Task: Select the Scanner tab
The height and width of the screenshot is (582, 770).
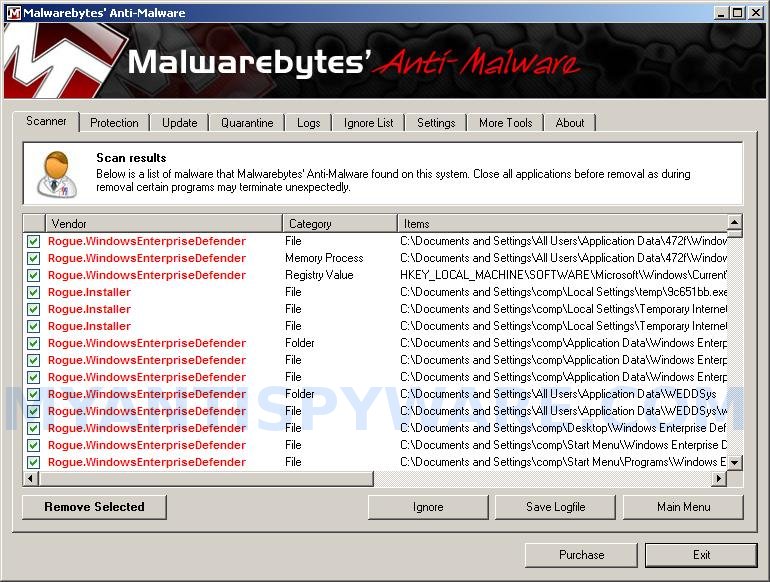Action: (x=46, y=121)
